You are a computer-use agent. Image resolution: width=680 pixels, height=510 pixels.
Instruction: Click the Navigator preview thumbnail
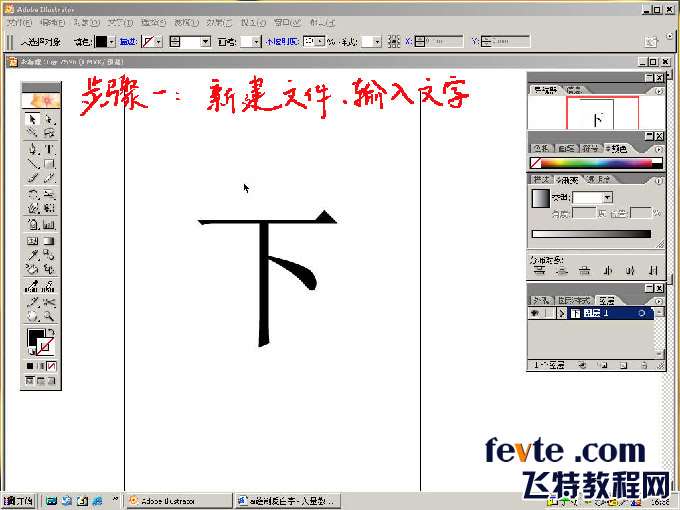598,116
